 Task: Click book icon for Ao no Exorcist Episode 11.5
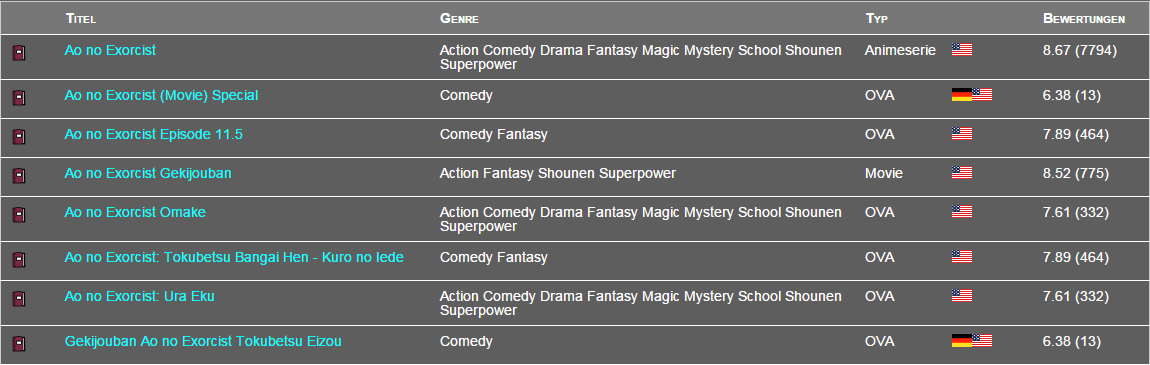[19, 137]
